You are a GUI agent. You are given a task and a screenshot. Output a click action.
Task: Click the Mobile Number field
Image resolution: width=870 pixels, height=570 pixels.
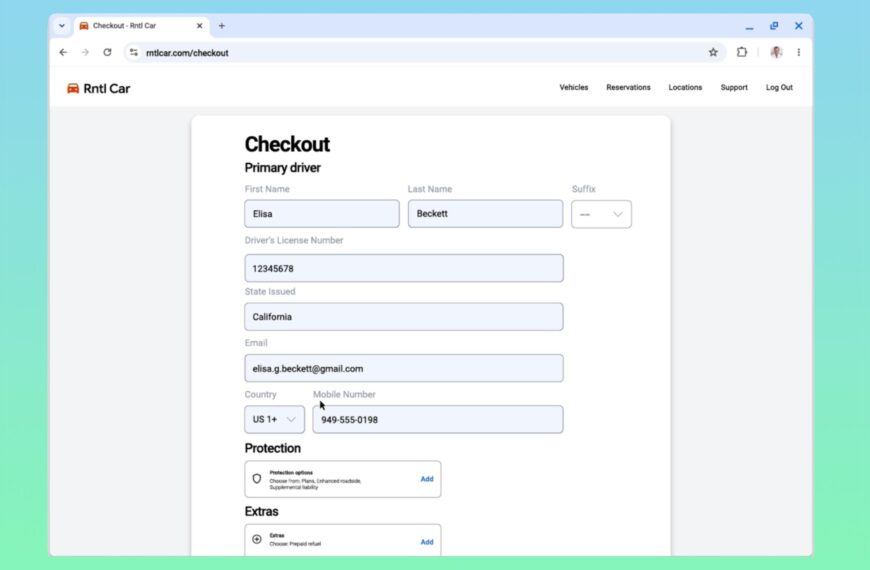tap(438, 420)
